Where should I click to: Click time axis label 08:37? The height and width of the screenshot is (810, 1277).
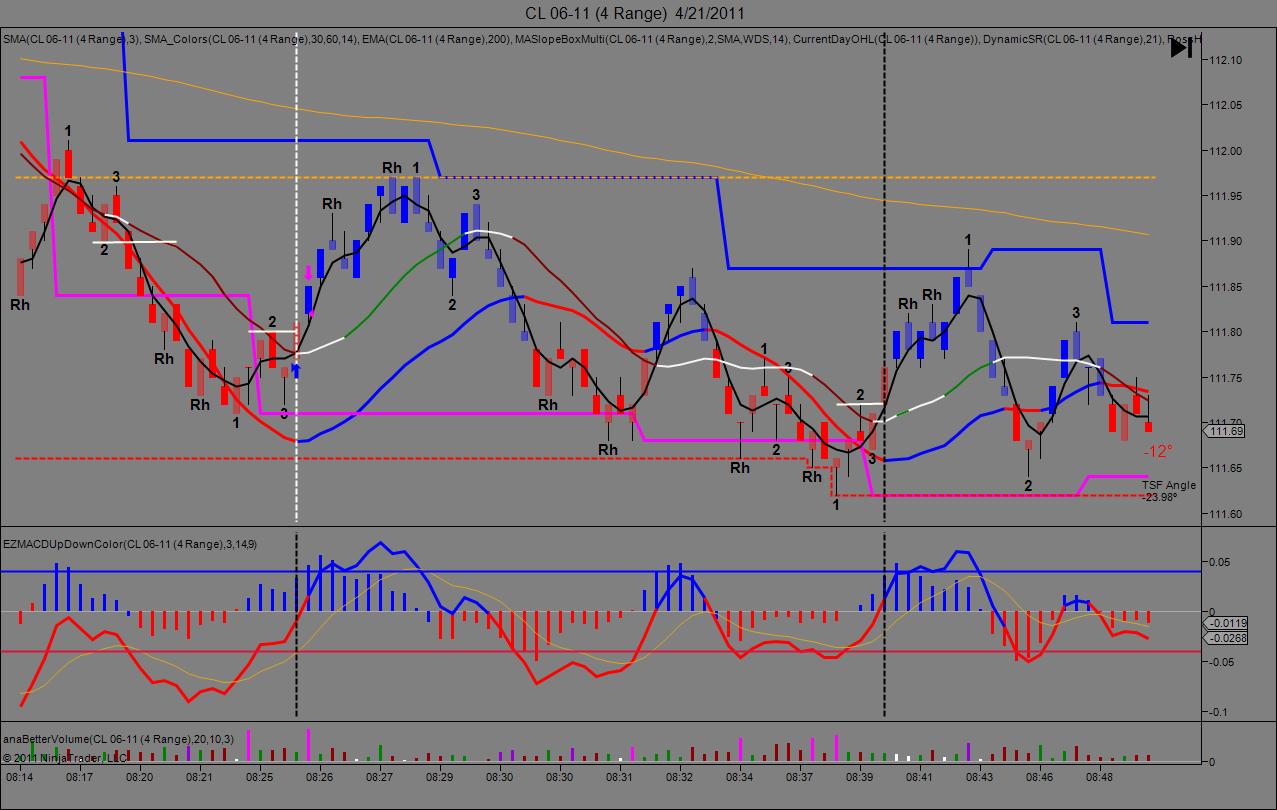pyautogui.click(x=800, y=776)
